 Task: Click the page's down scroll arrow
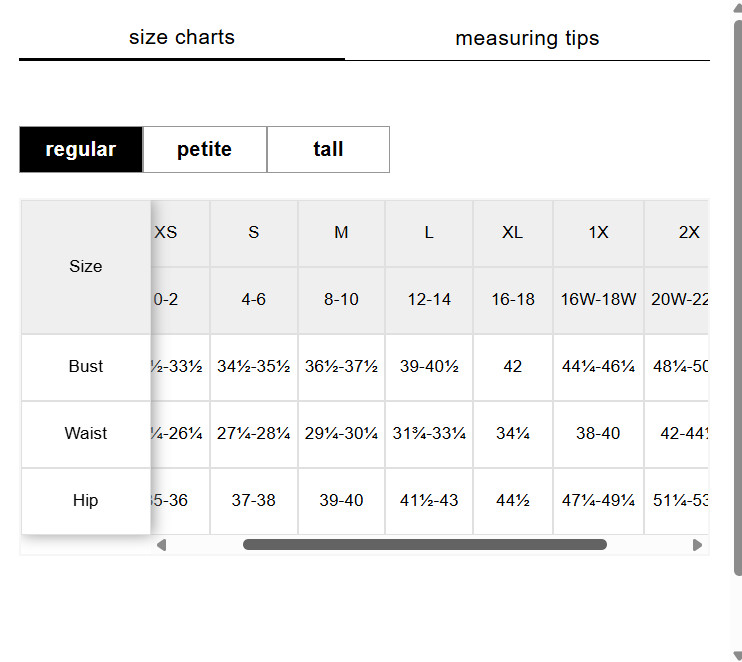tap(737, 655)
